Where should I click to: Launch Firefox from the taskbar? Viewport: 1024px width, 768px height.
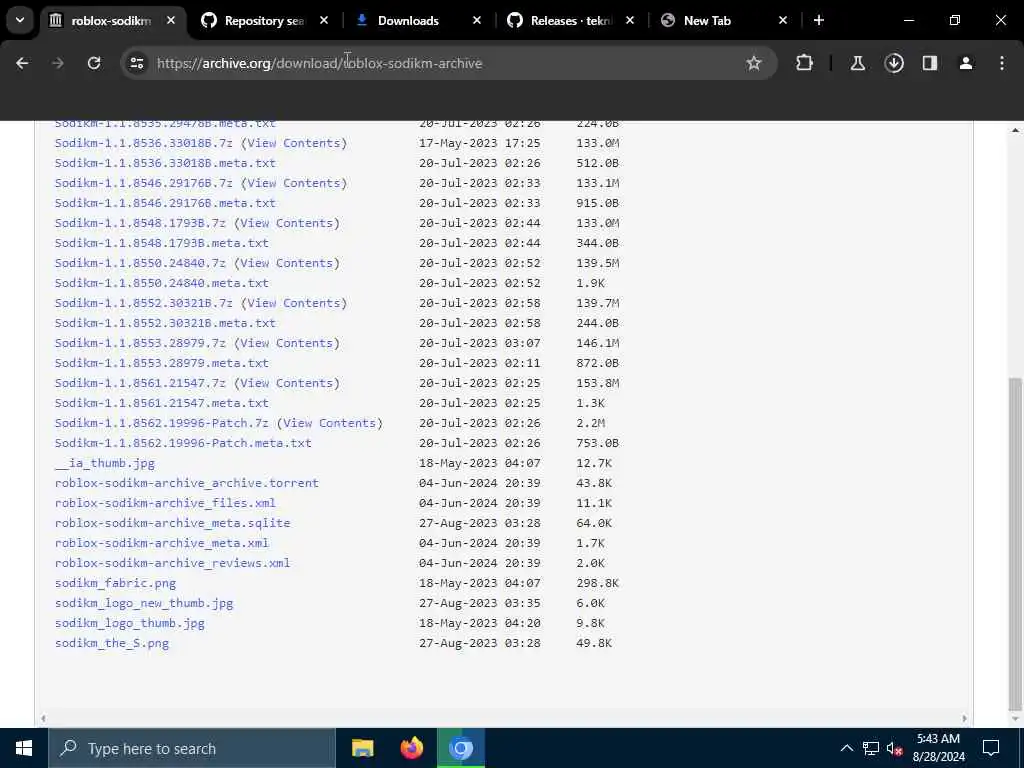point(411,748)
